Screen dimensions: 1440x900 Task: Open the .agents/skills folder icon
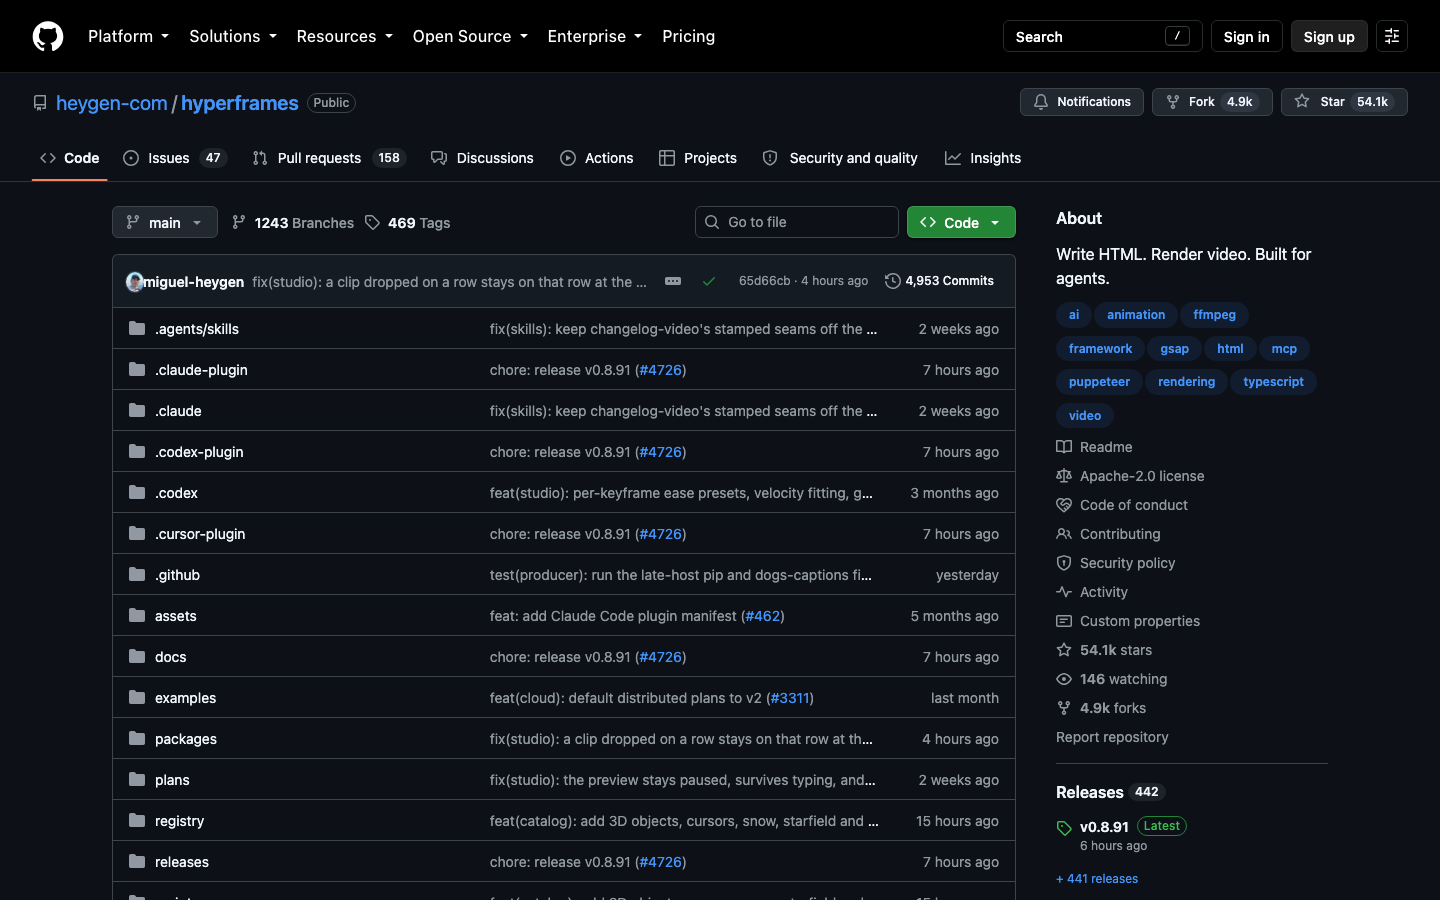pos(137,328)
